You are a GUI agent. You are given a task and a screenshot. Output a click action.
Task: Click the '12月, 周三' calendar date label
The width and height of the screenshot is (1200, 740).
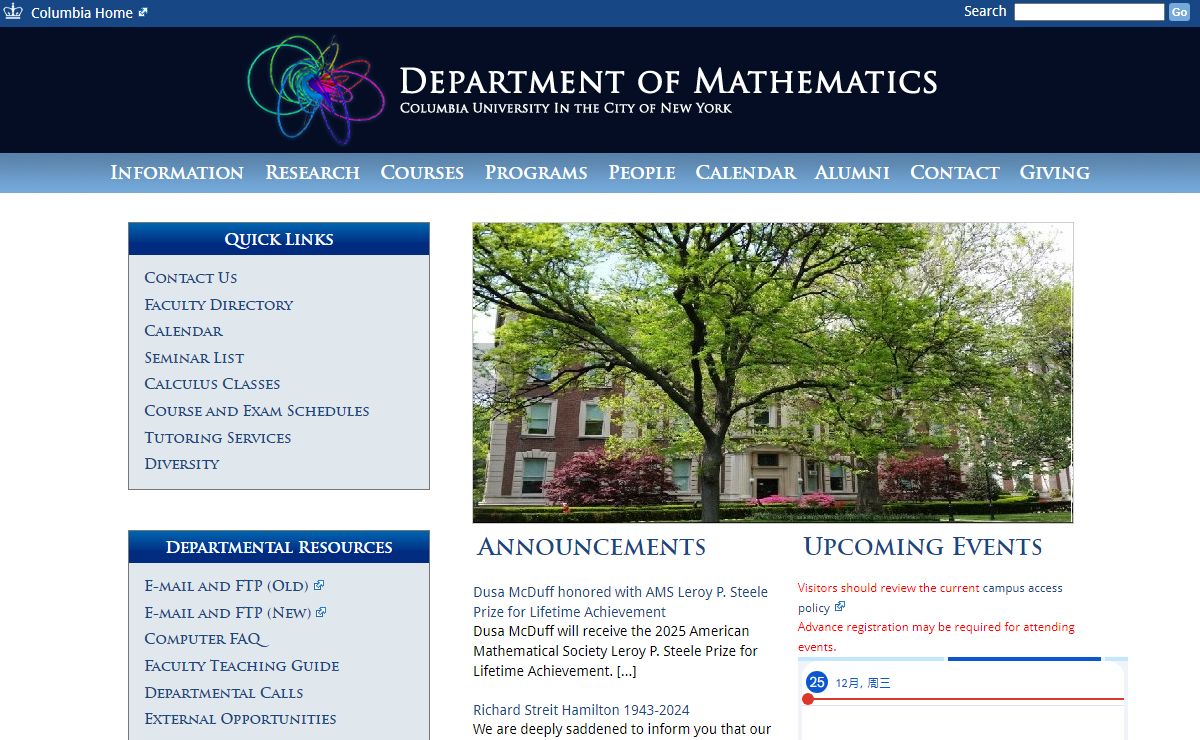[x=863, y=683]
